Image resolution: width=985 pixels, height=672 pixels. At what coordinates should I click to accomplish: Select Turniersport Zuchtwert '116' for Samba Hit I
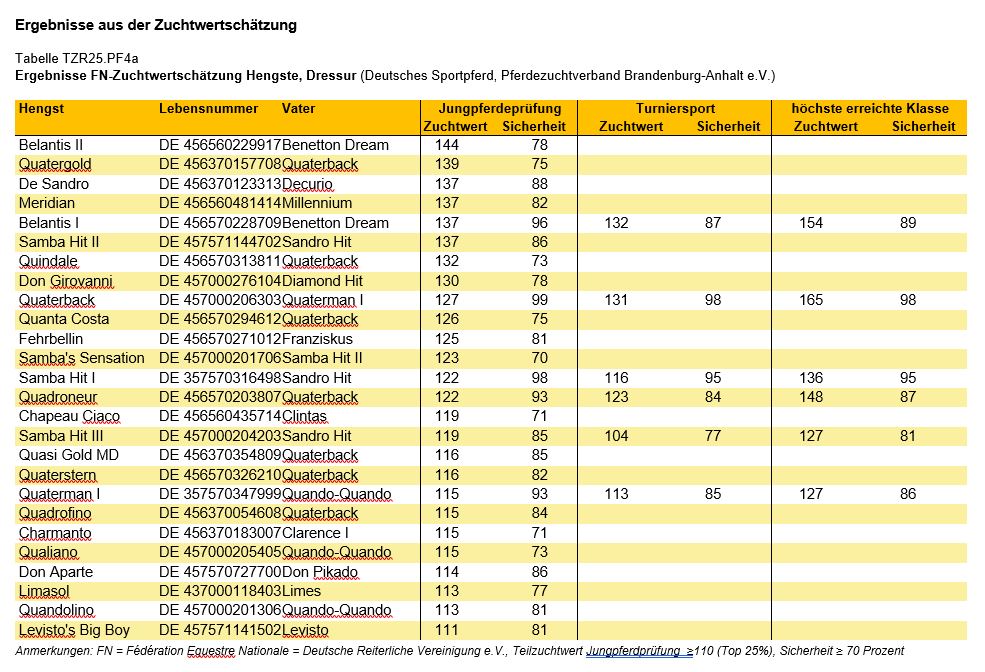pyautogui.click(x=616, y=378)
